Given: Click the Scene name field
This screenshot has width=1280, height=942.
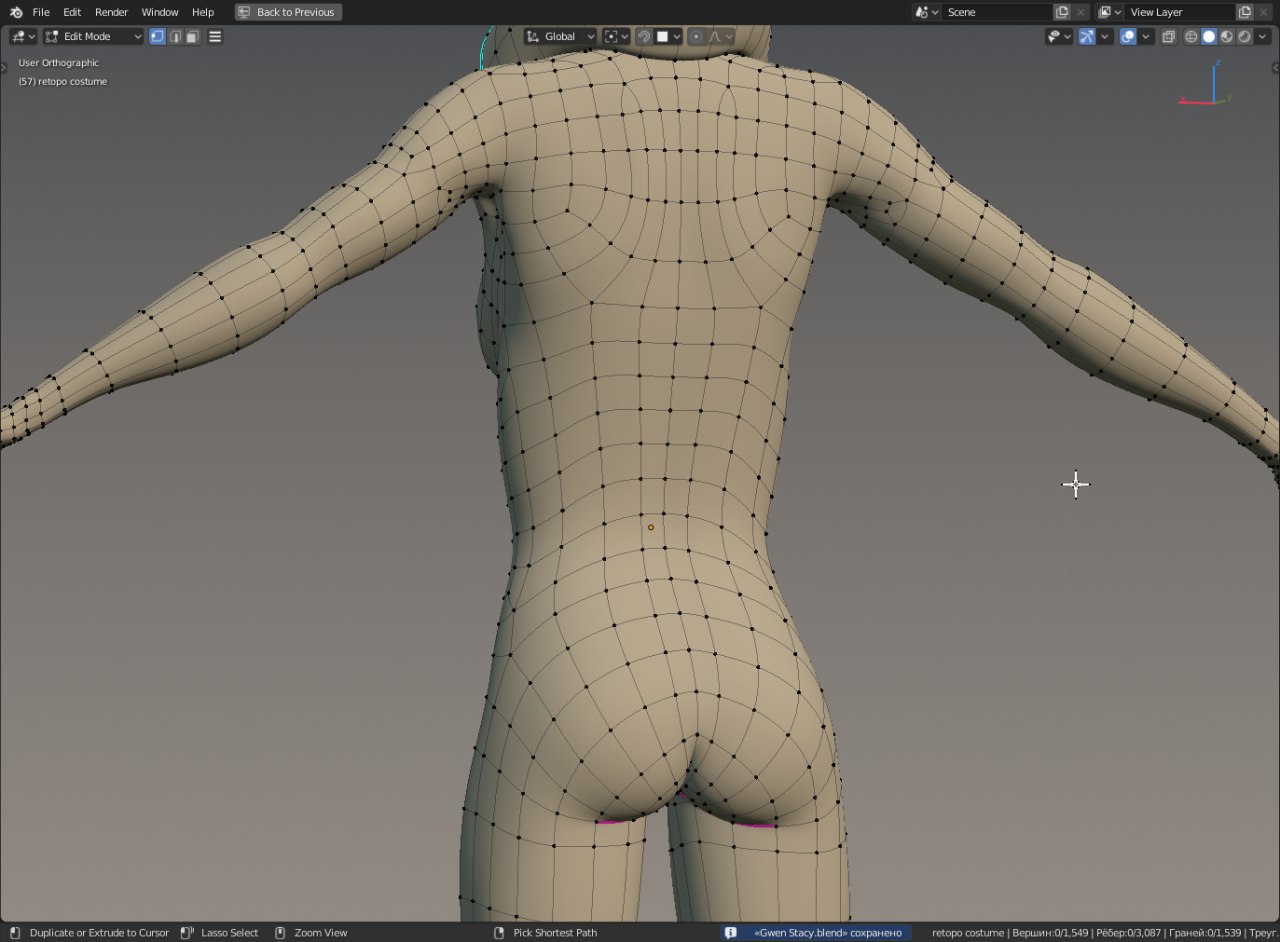Looking at the screenshot, I should [997, 12].
